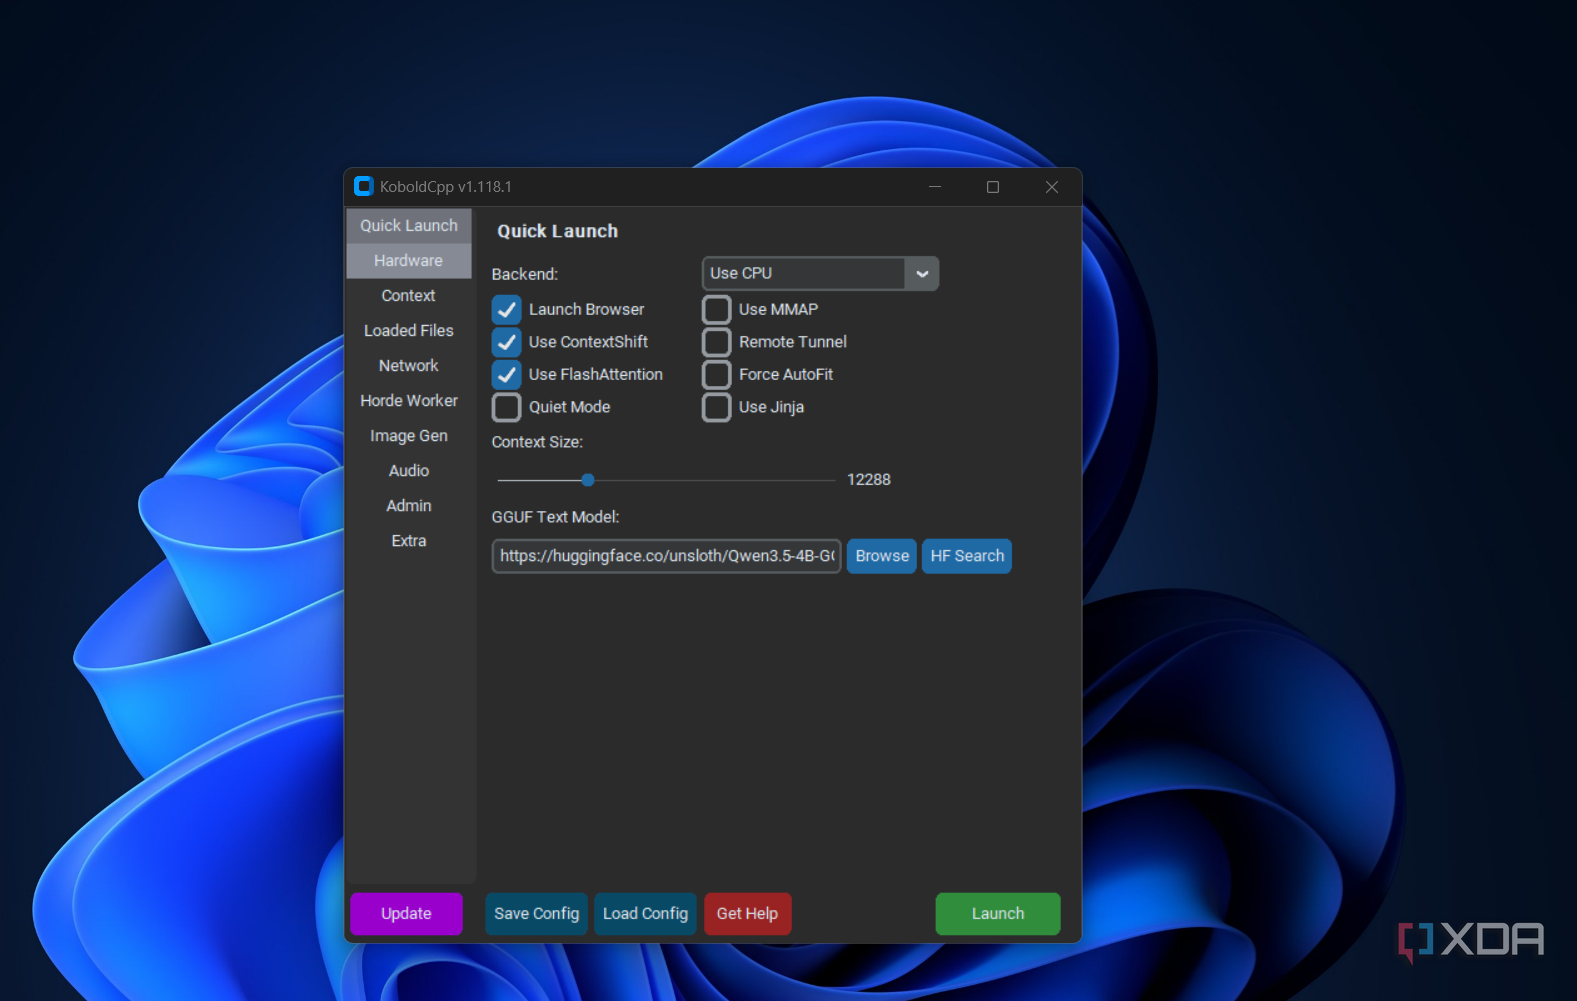Go to the Context tab
This screenshot has width=1577, height=1001.
(x=409, y=296)
